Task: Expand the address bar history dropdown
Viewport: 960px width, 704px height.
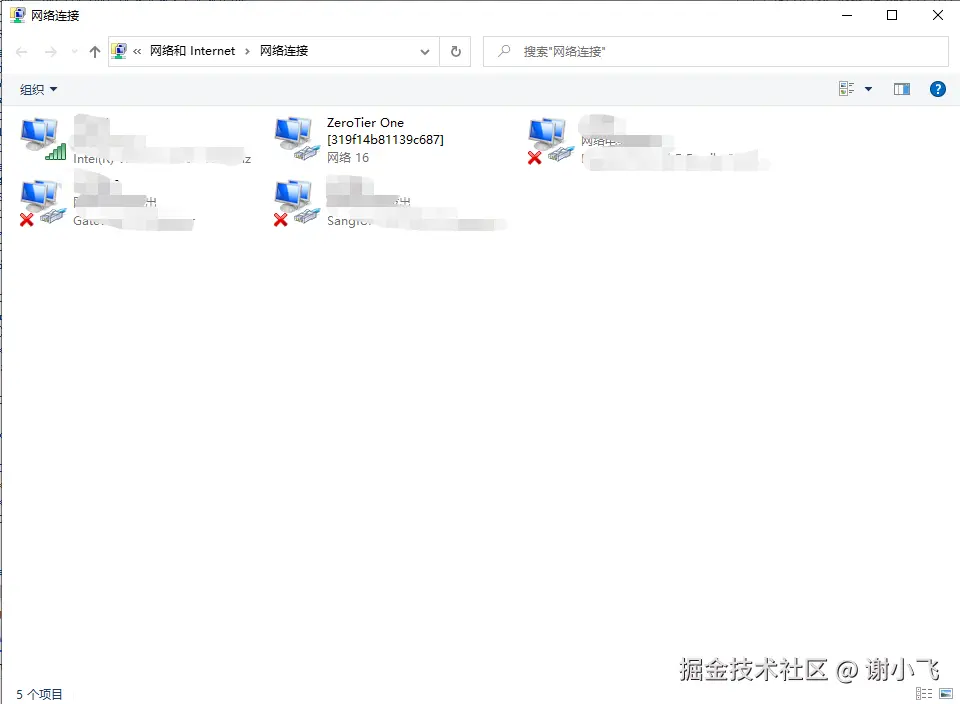Action: [424, 51]
